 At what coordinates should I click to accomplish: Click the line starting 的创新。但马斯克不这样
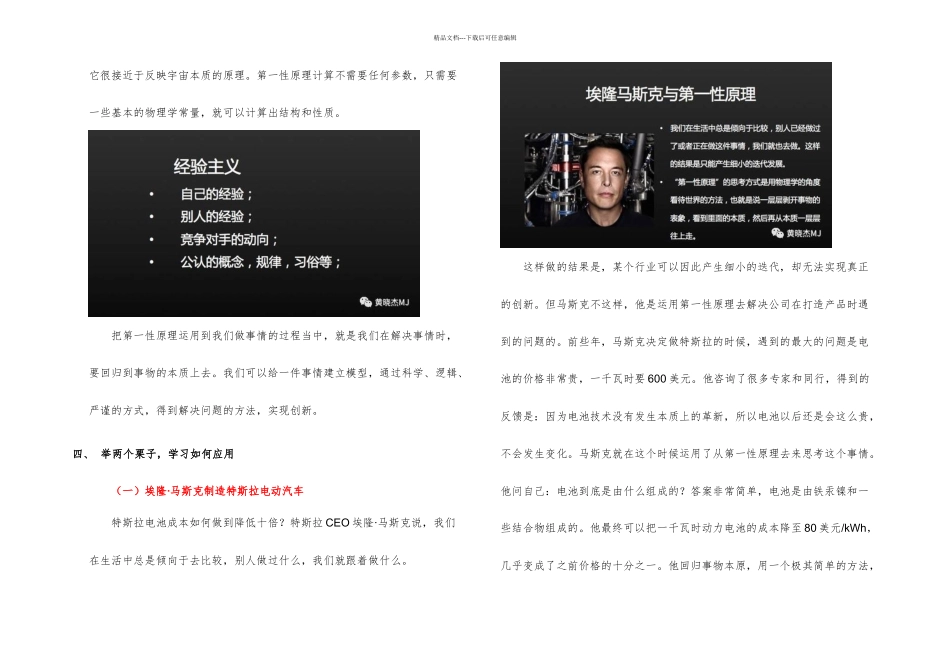point(685,304)
